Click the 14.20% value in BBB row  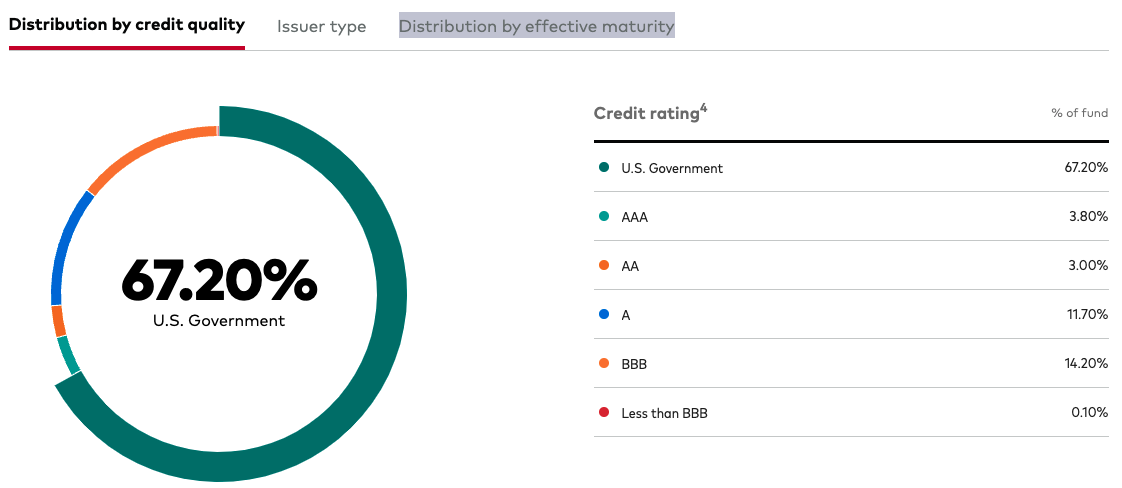click(x=1086, y=363)
